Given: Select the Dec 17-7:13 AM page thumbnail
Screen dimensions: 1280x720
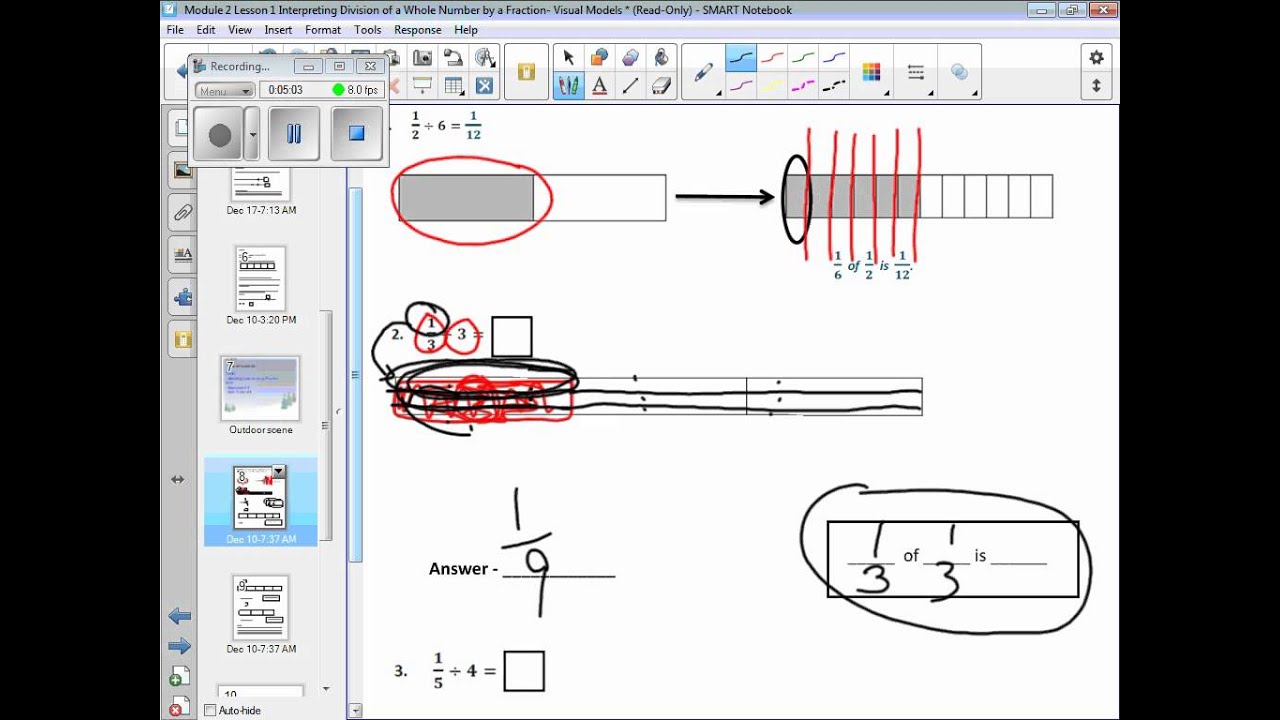Looking at the screenshot, I should [x=261, y=185].
